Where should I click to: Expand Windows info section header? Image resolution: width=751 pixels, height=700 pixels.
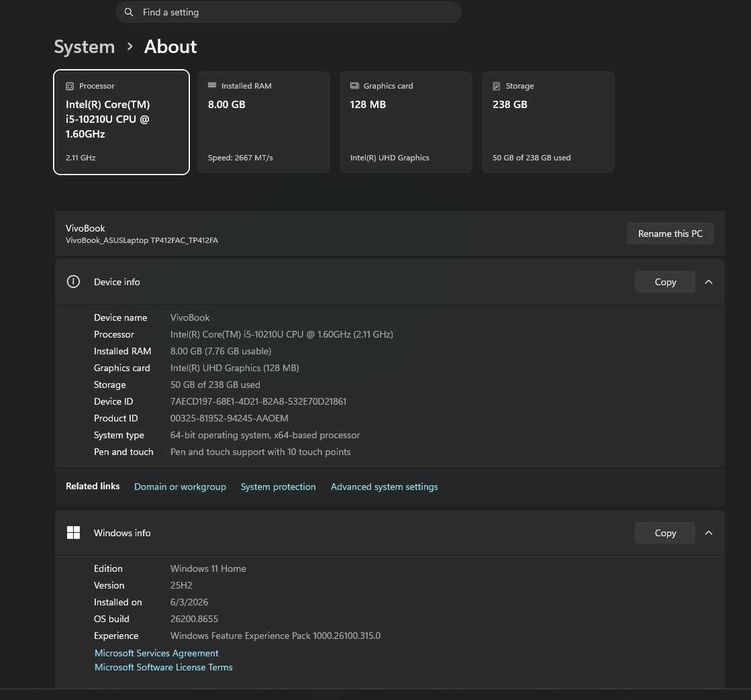389,533
